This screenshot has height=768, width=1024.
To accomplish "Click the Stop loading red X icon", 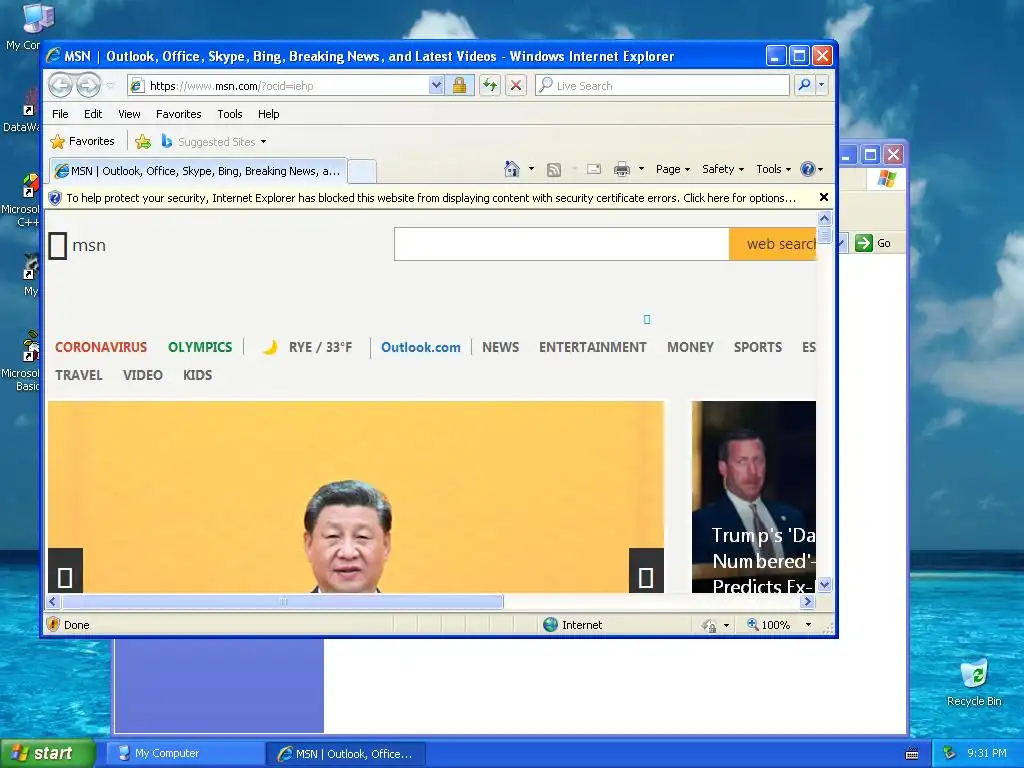I will tap(516, 86).
